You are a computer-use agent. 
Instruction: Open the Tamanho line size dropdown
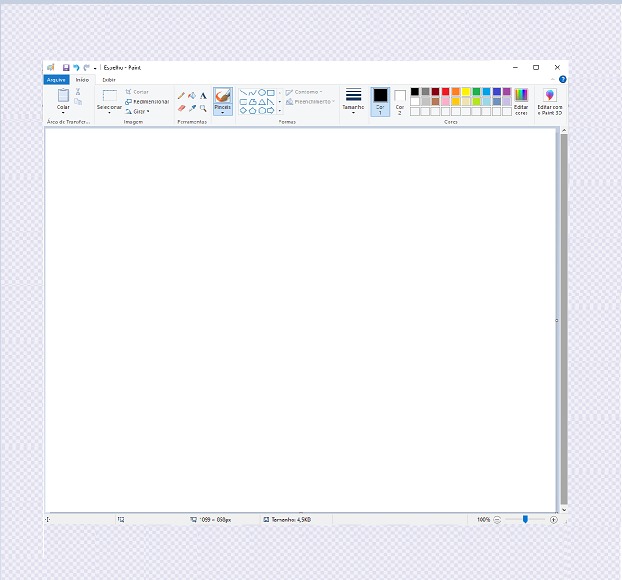(x=353, y=101)
